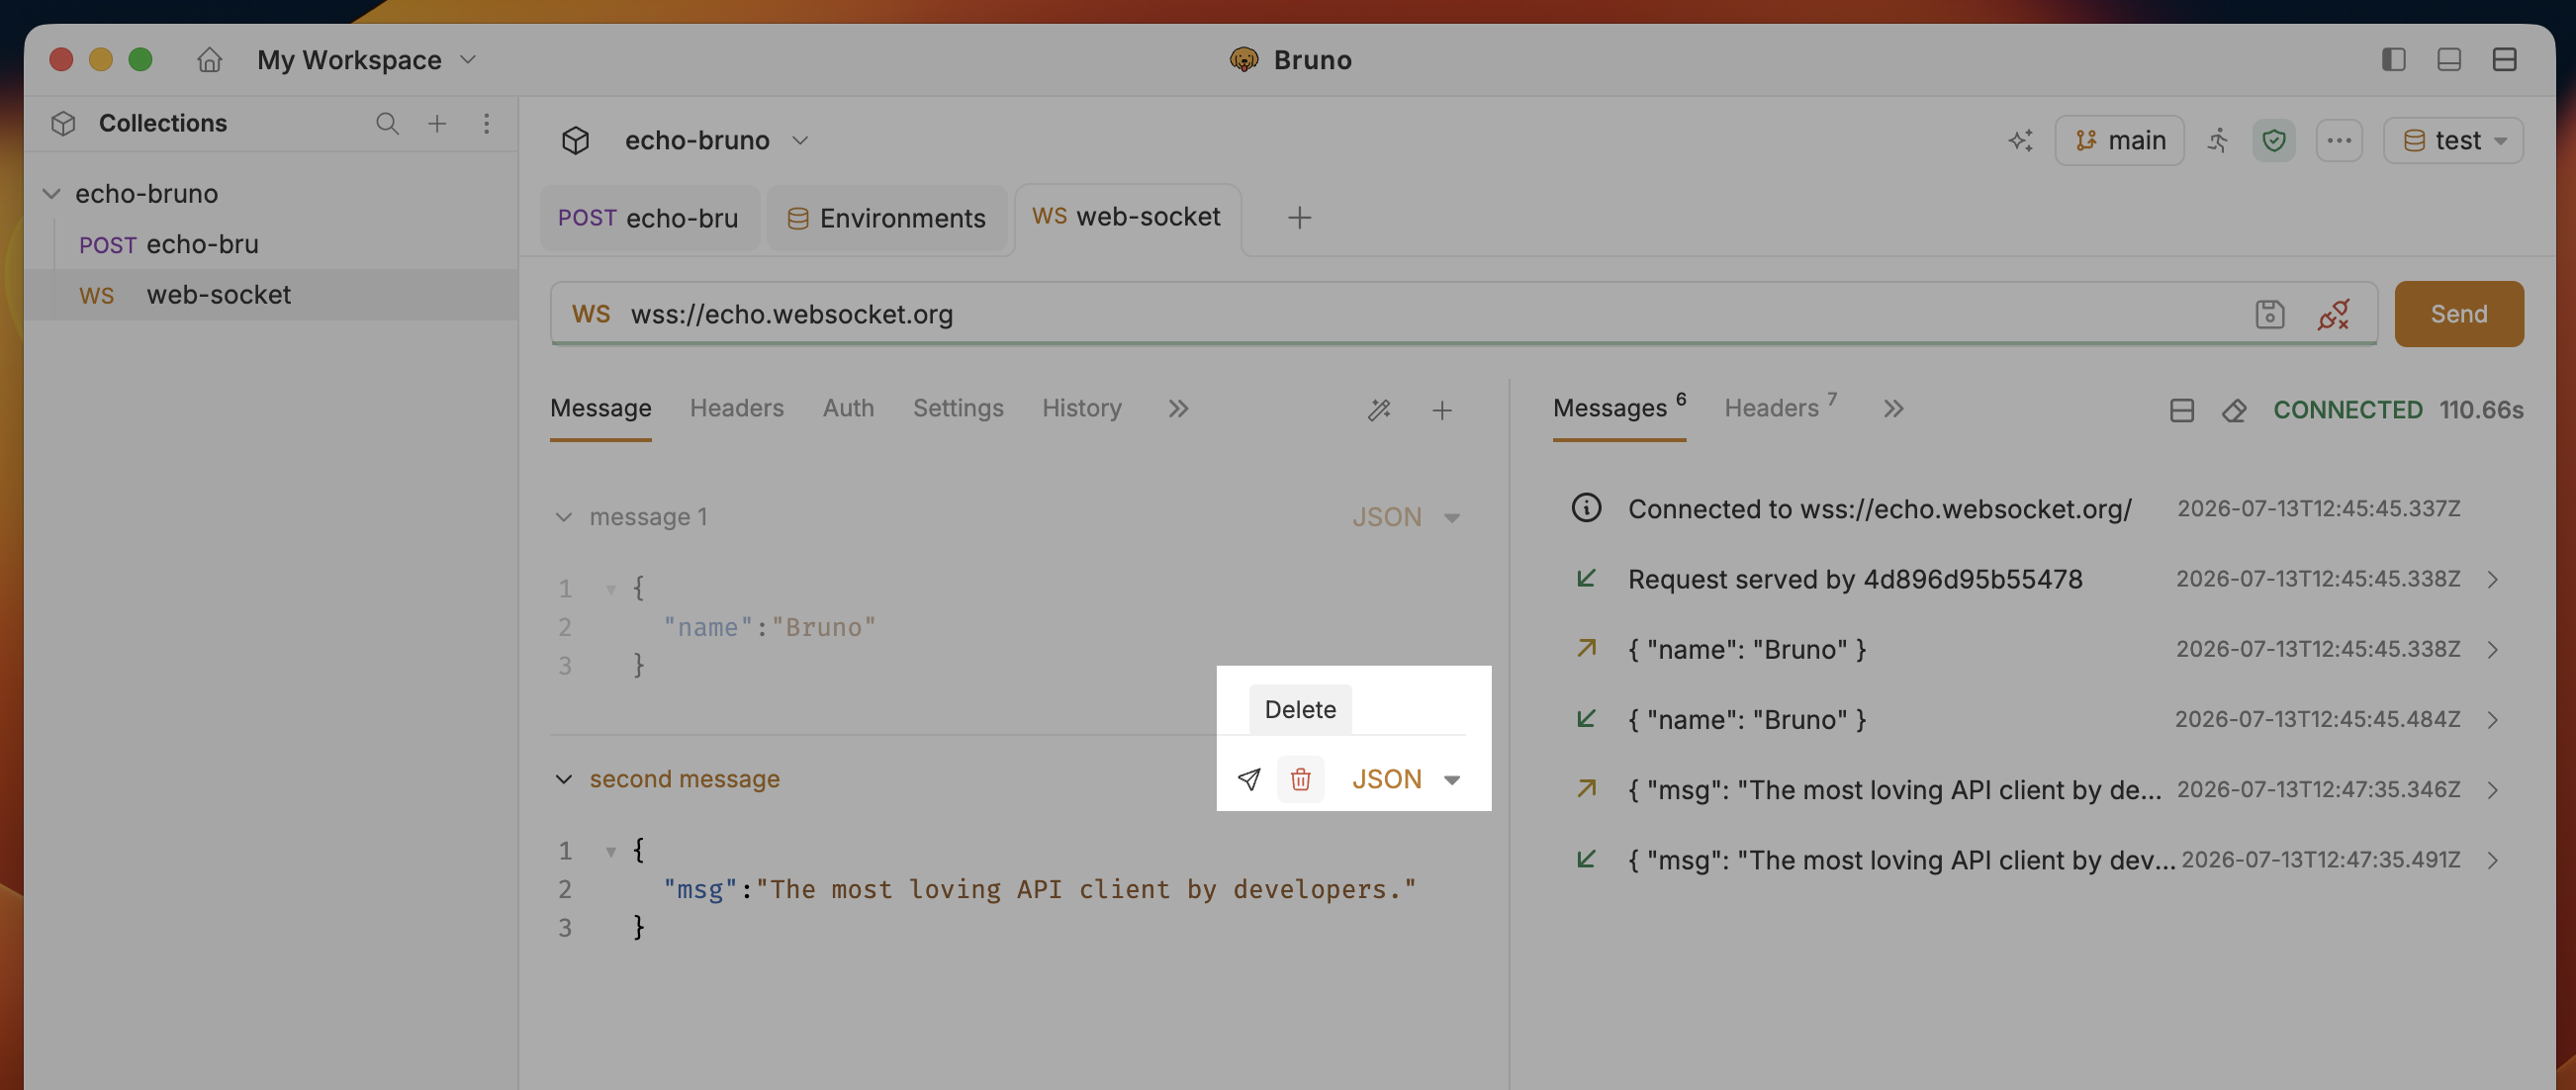Click the 'second message' title label
Screen dimensions: 2576x1090
click(684, 779)
